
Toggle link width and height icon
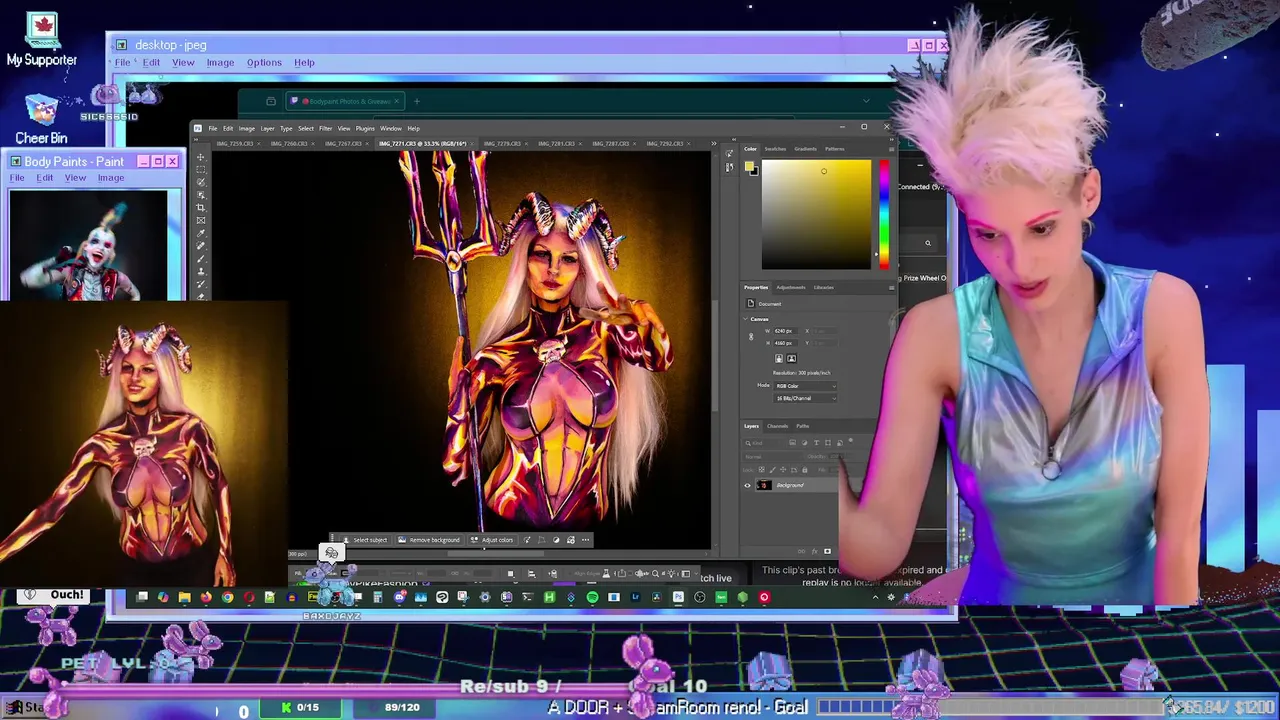tap(751, 337)
